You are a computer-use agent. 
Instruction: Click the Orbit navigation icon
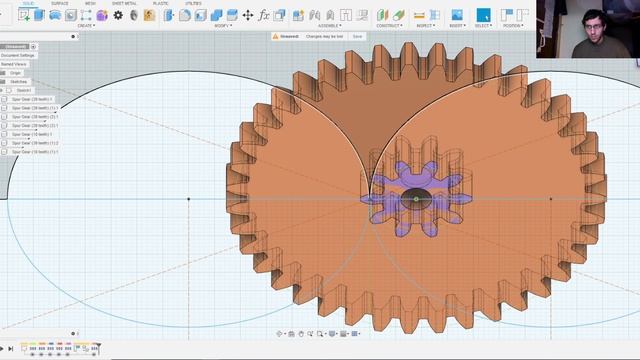(x=280, y=334)
